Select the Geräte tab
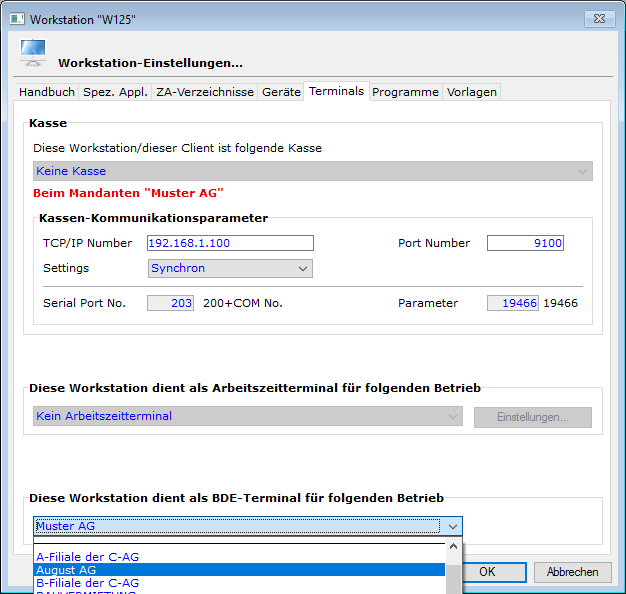Image resolution: width=626 pixels, height=594 pixels. [281, 92]
